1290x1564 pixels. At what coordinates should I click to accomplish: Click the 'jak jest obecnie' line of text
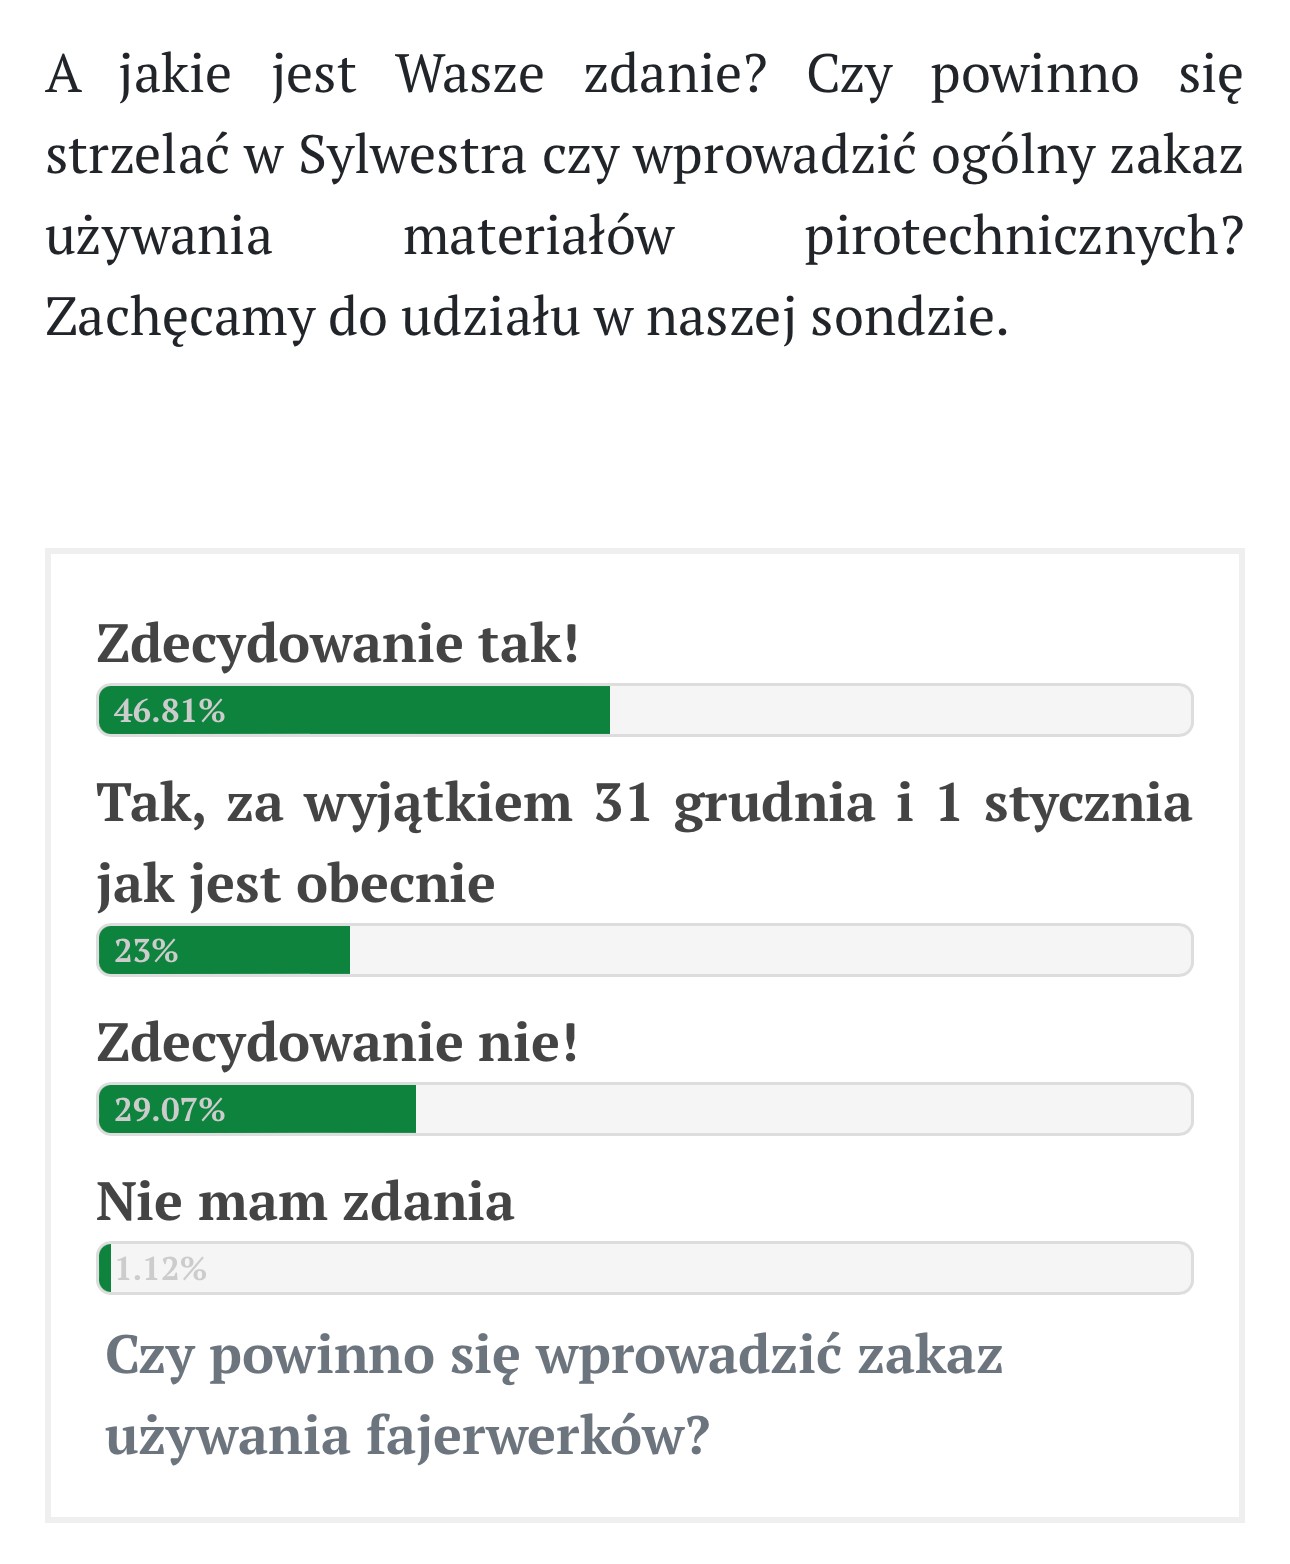(x=296, y=884)
